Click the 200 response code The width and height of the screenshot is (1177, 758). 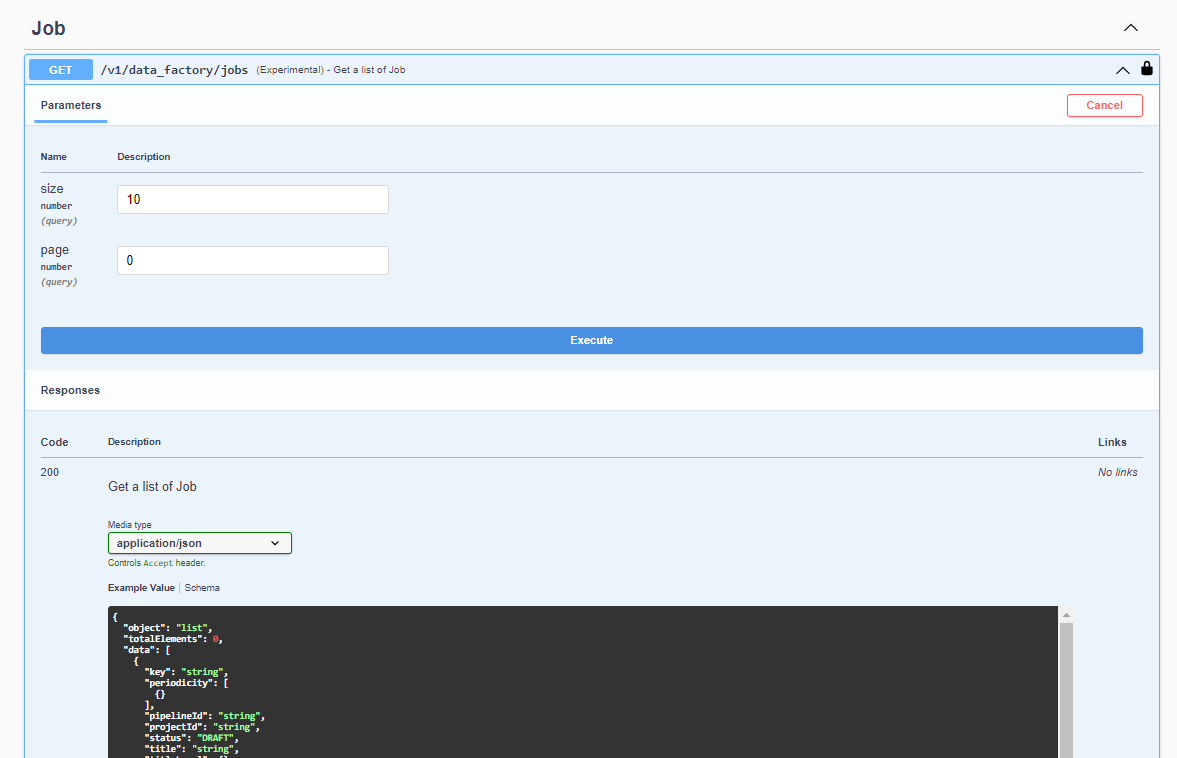pos(50,472)
